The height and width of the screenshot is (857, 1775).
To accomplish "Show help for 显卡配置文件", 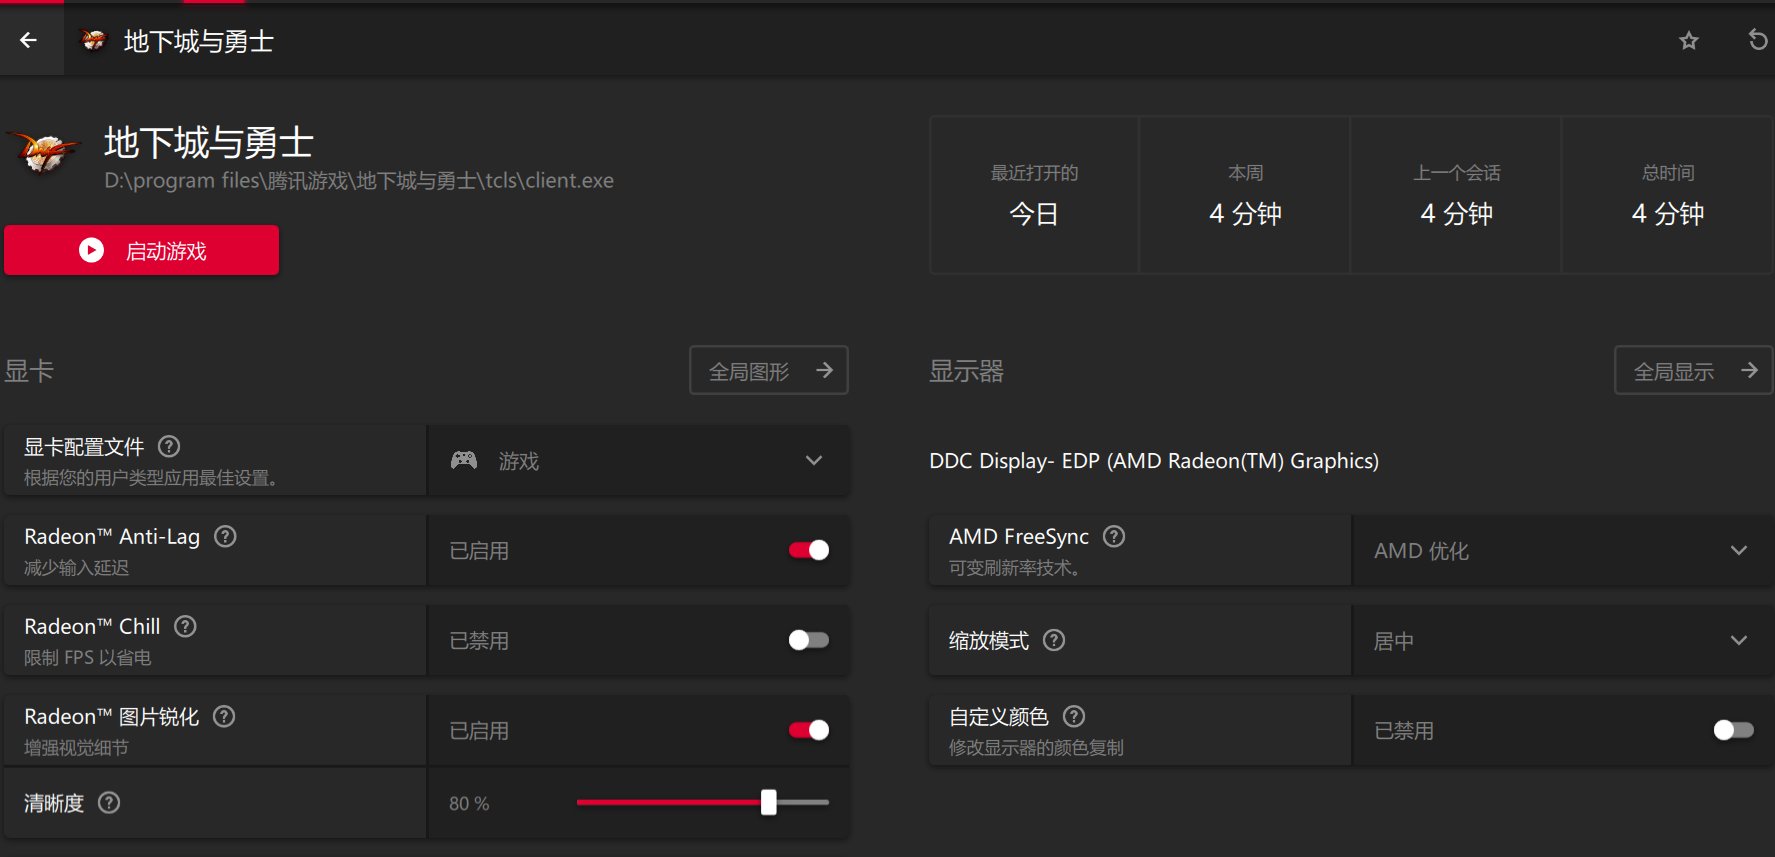I will [x=170, y=446].
